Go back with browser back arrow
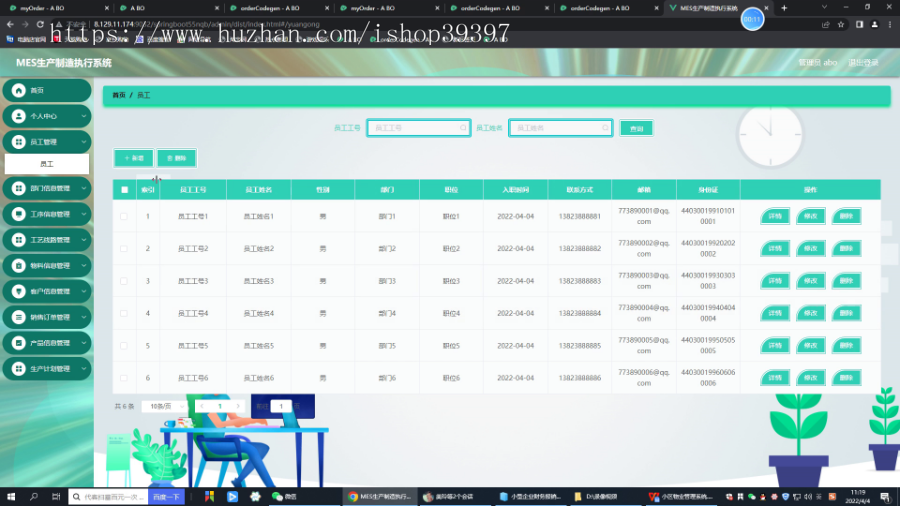This screenshot has width=900, height=506. (x=10, y=24)
